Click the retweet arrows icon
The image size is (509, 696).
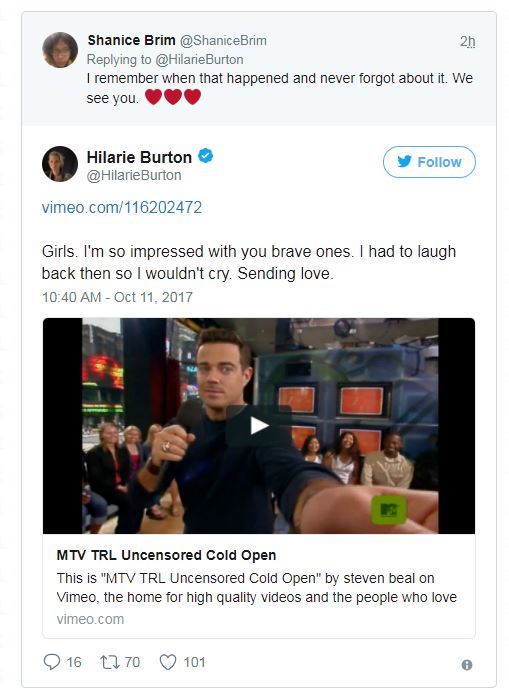(x=109, y=662)
